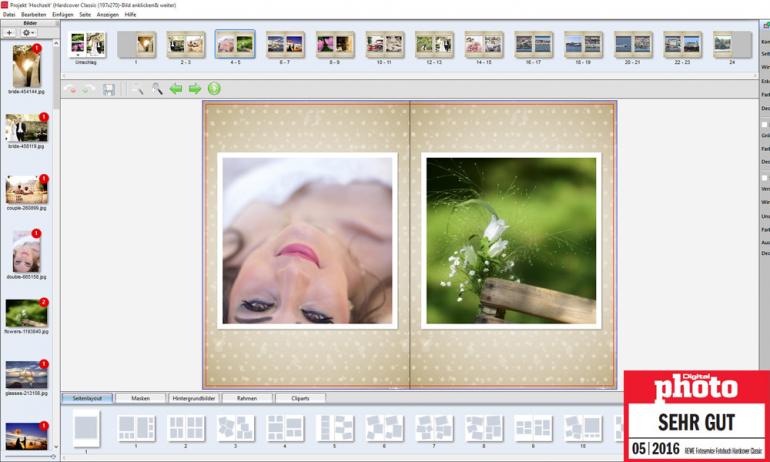This screenshot has width=770, height=462.
Task: Click the zoom in magnifier icon
Action: coord(157,89)
